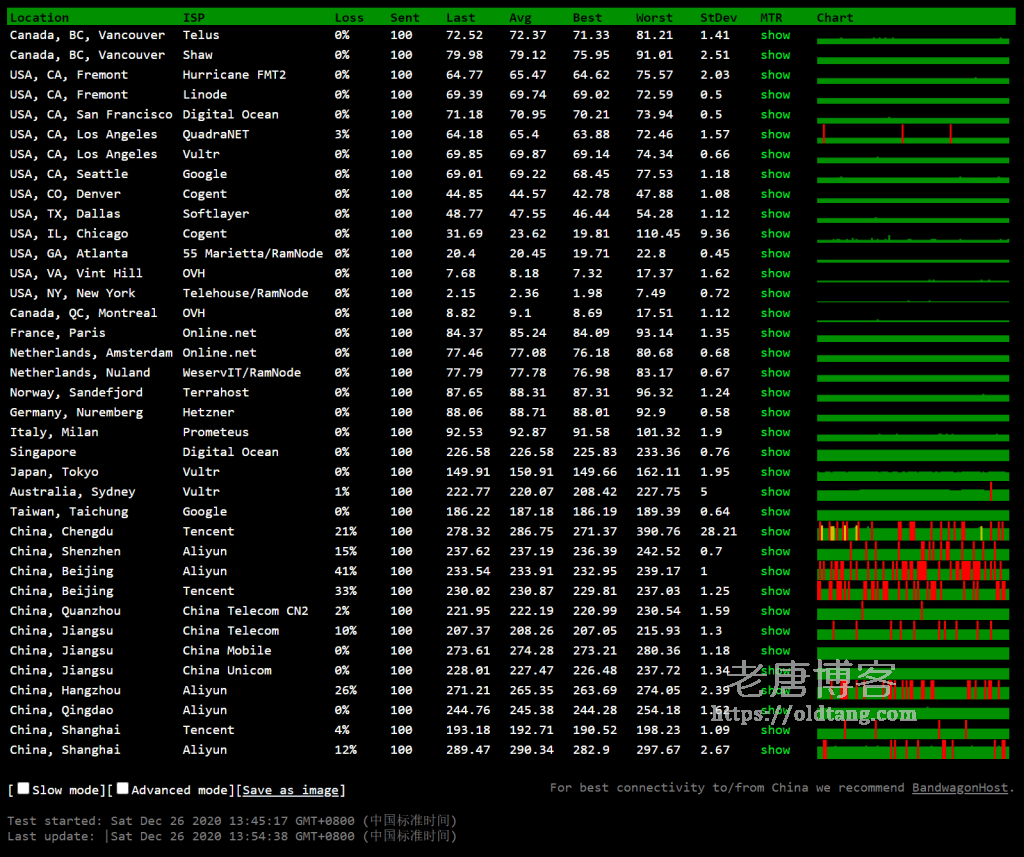Show MTR for China Chengdu Tencent
The height and width of the screenshot is (857, 1024).
coord(775,531)
